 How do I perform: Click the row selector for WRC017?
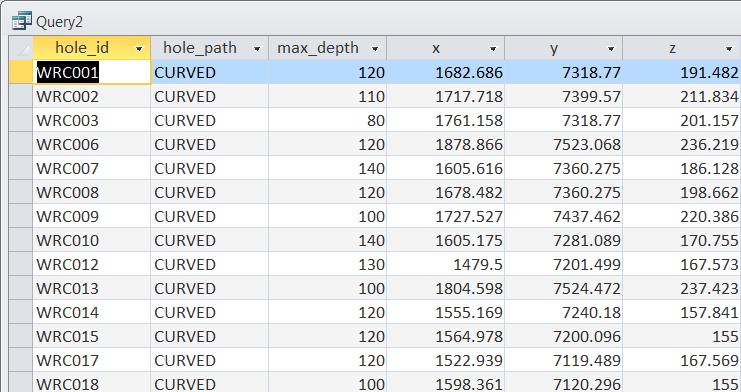tap(21, 360)
